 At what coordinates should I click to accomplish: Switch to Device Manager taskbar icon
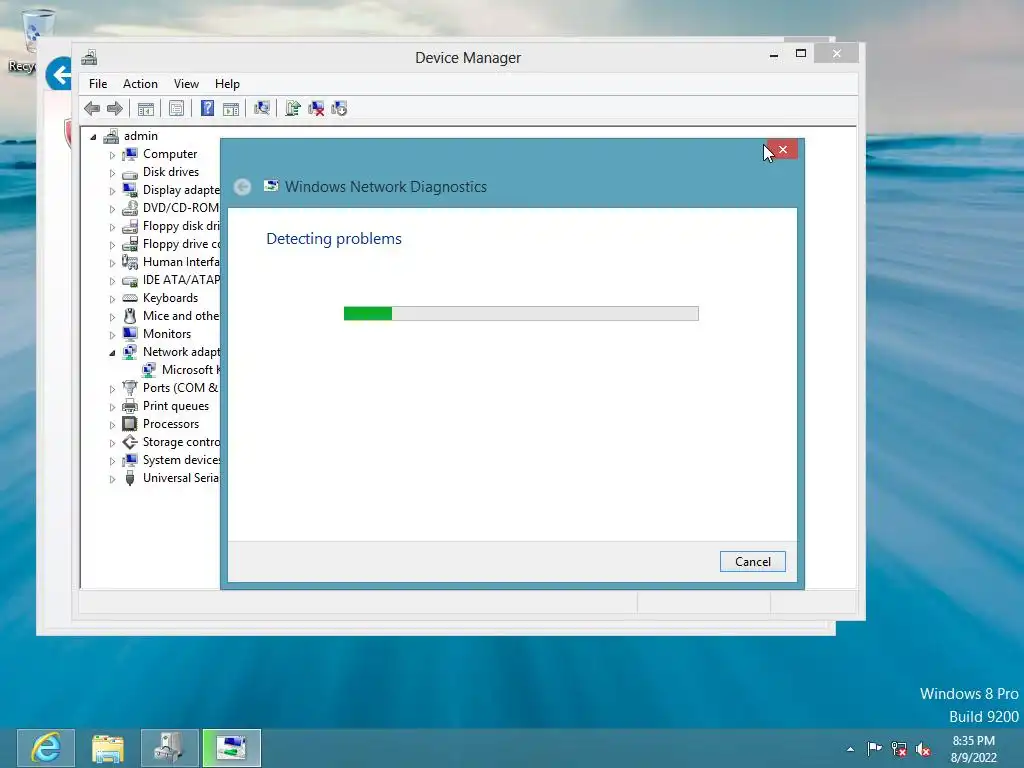[x=170, y=748]
